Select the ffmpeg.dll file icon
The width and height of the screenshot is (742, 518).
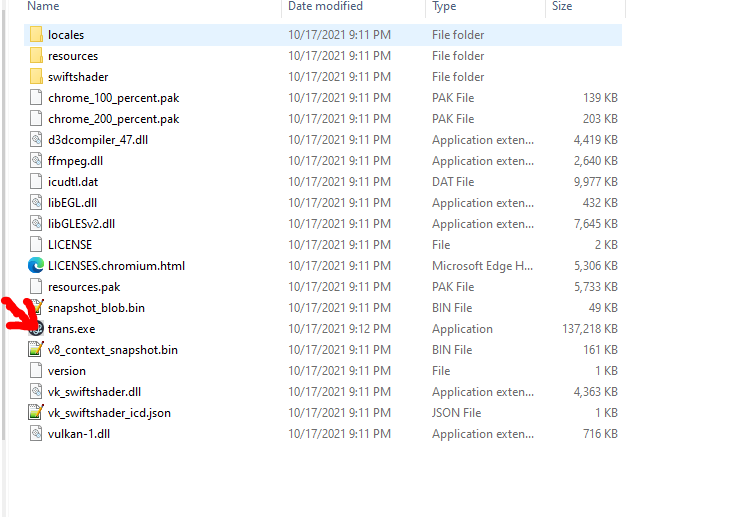36,161
